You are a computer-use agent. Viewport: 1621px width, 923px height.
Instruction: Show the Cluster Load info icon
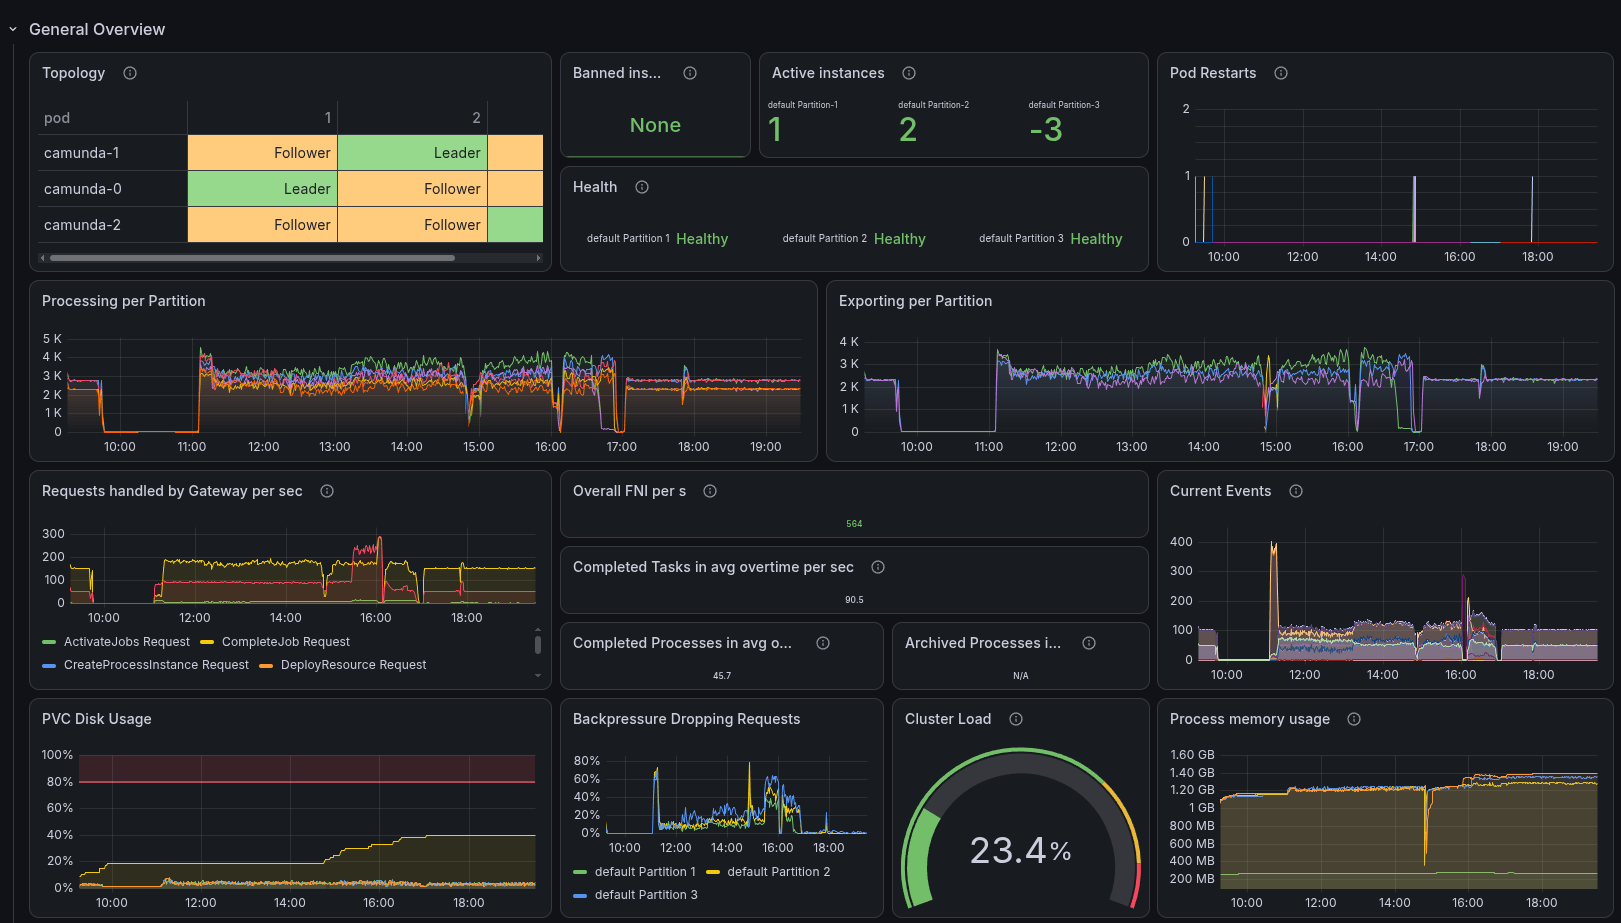[x=1016, y=719]
